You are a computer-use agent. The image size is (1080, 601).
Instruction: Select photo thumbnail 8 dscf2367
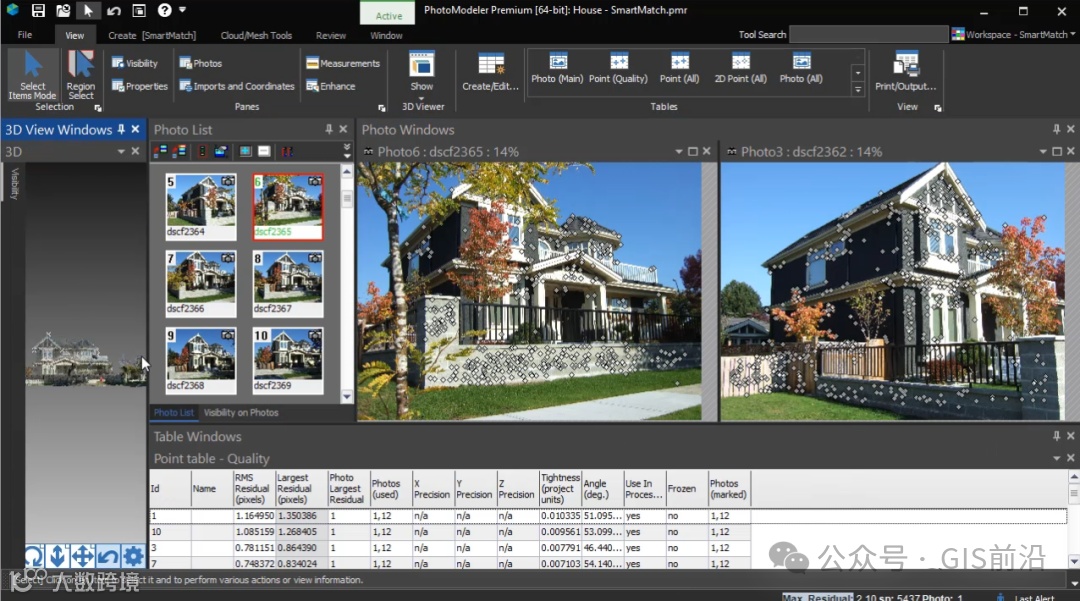tap(288, 283)
